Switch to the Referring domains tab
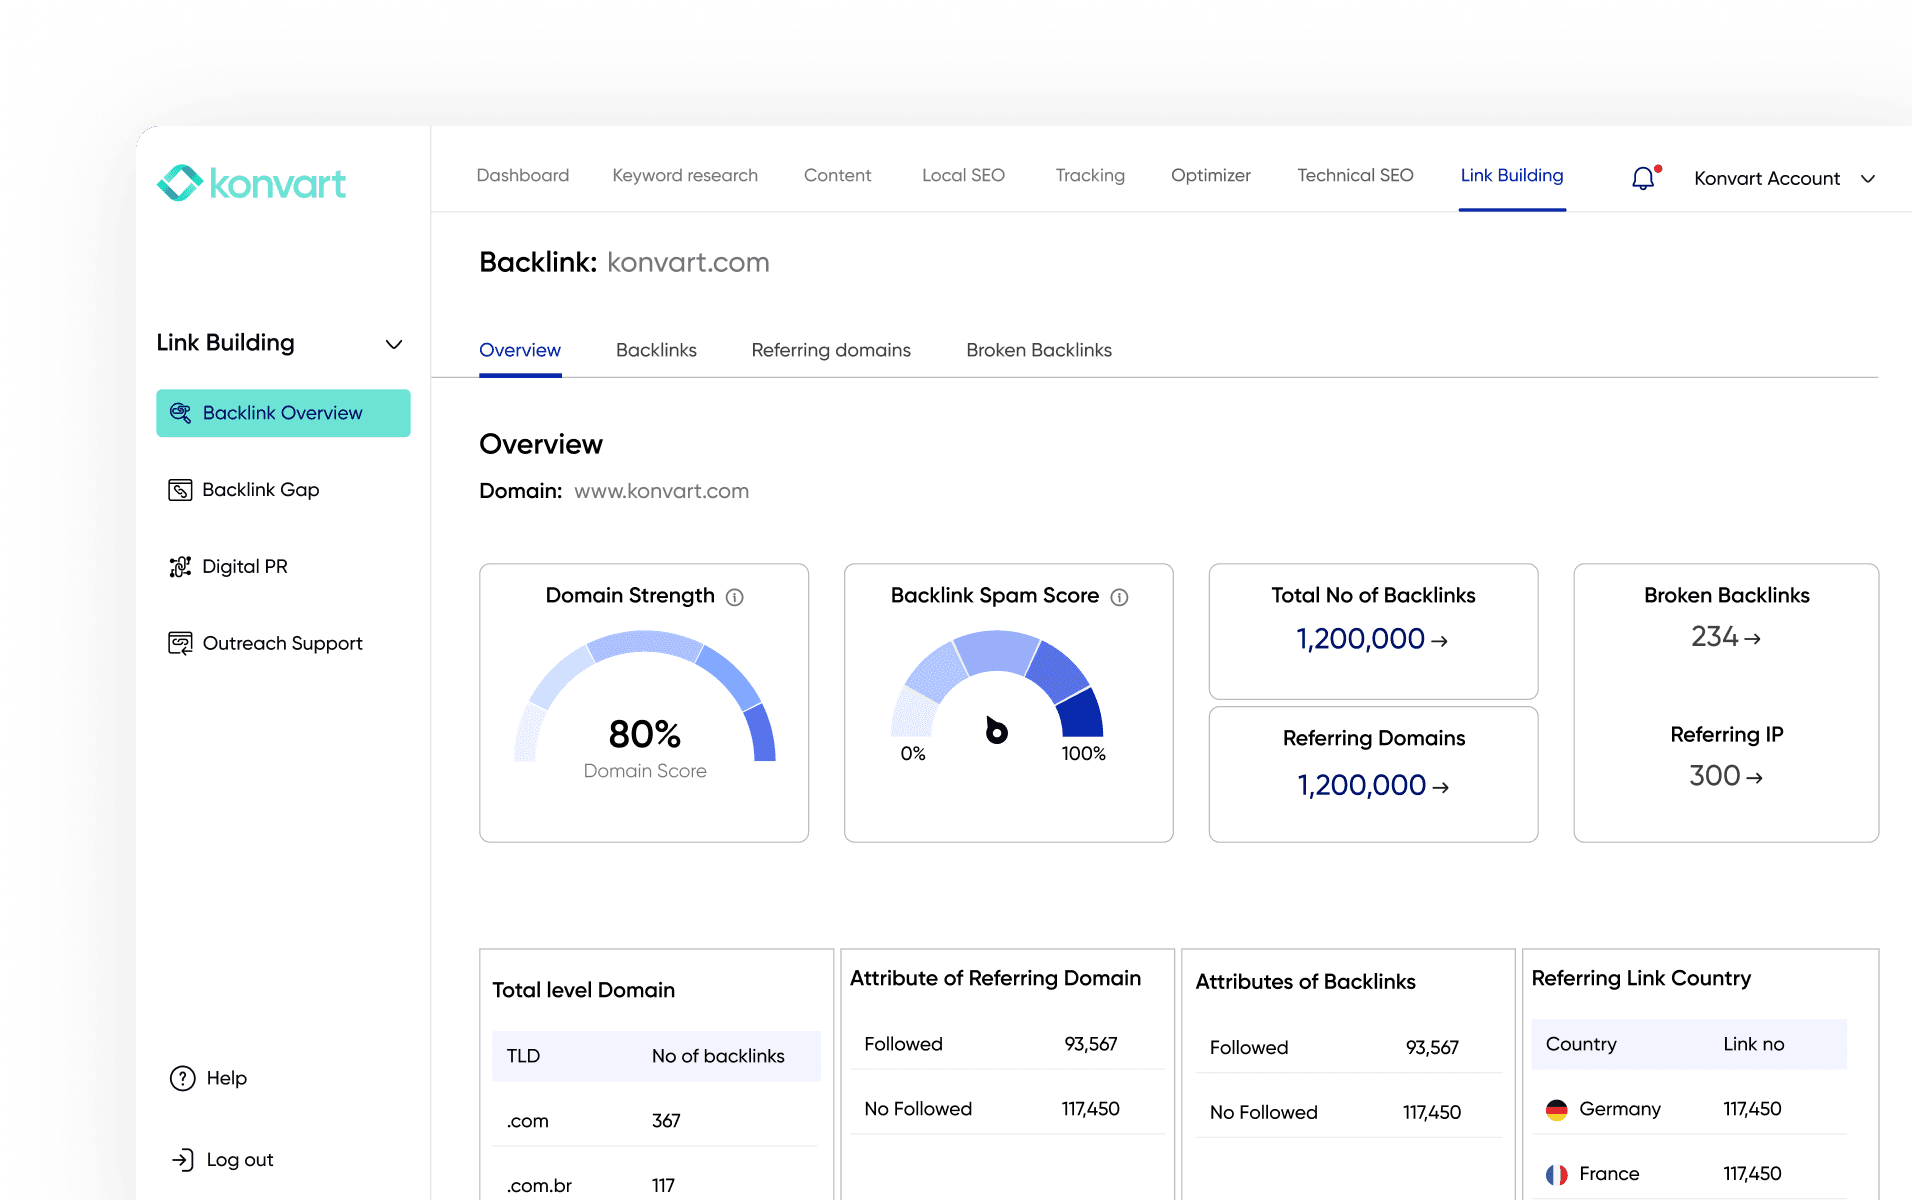 [x=830, y=350]
